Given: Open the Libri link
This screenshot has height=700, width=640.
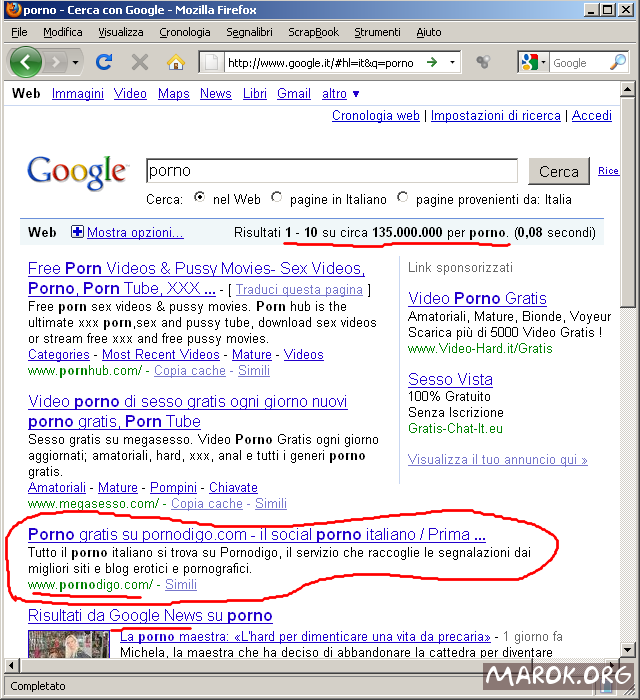Looking at the screenshot, I should pyautogui.click(x=255, y=93).
